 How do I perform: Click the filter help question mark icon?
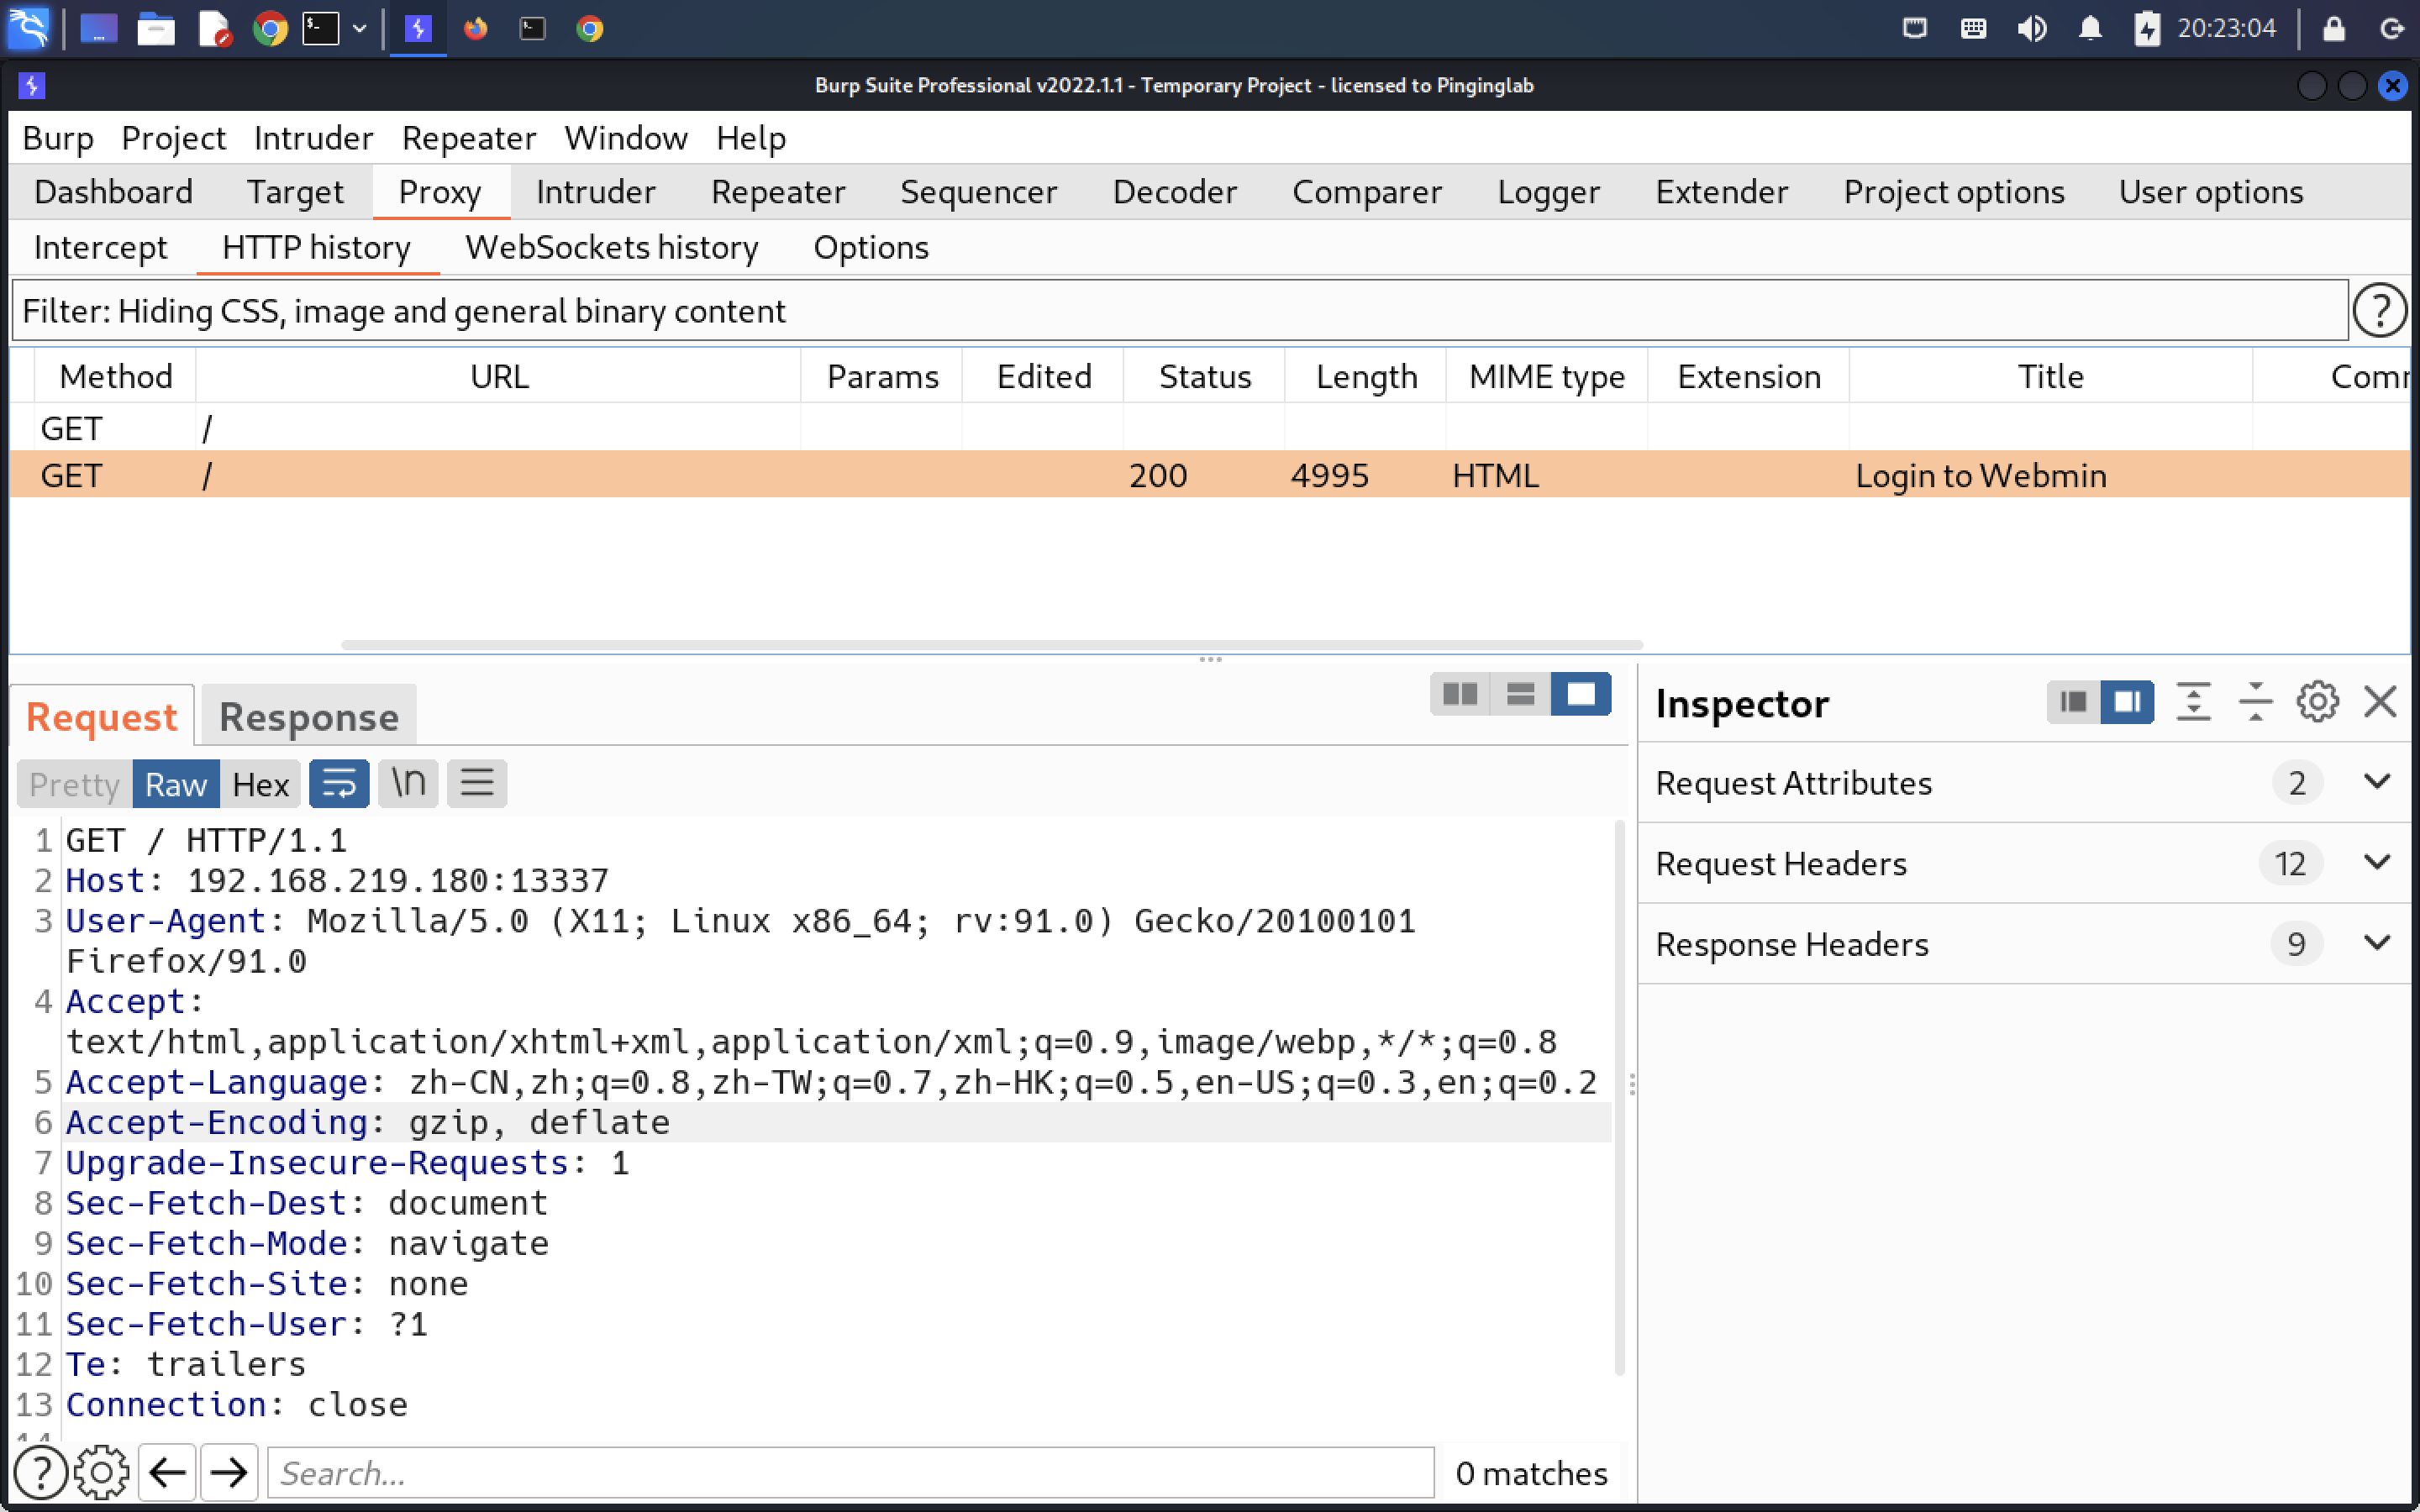2378,311
